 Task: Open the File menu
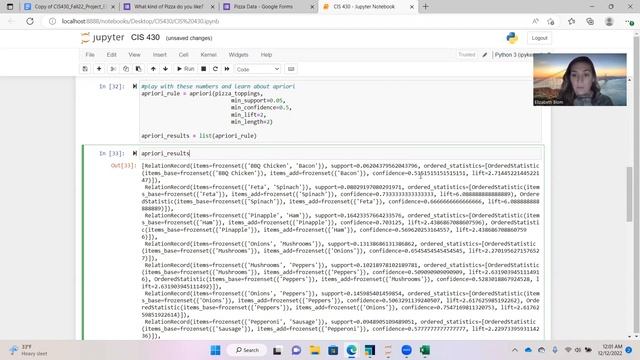point(90,55)
